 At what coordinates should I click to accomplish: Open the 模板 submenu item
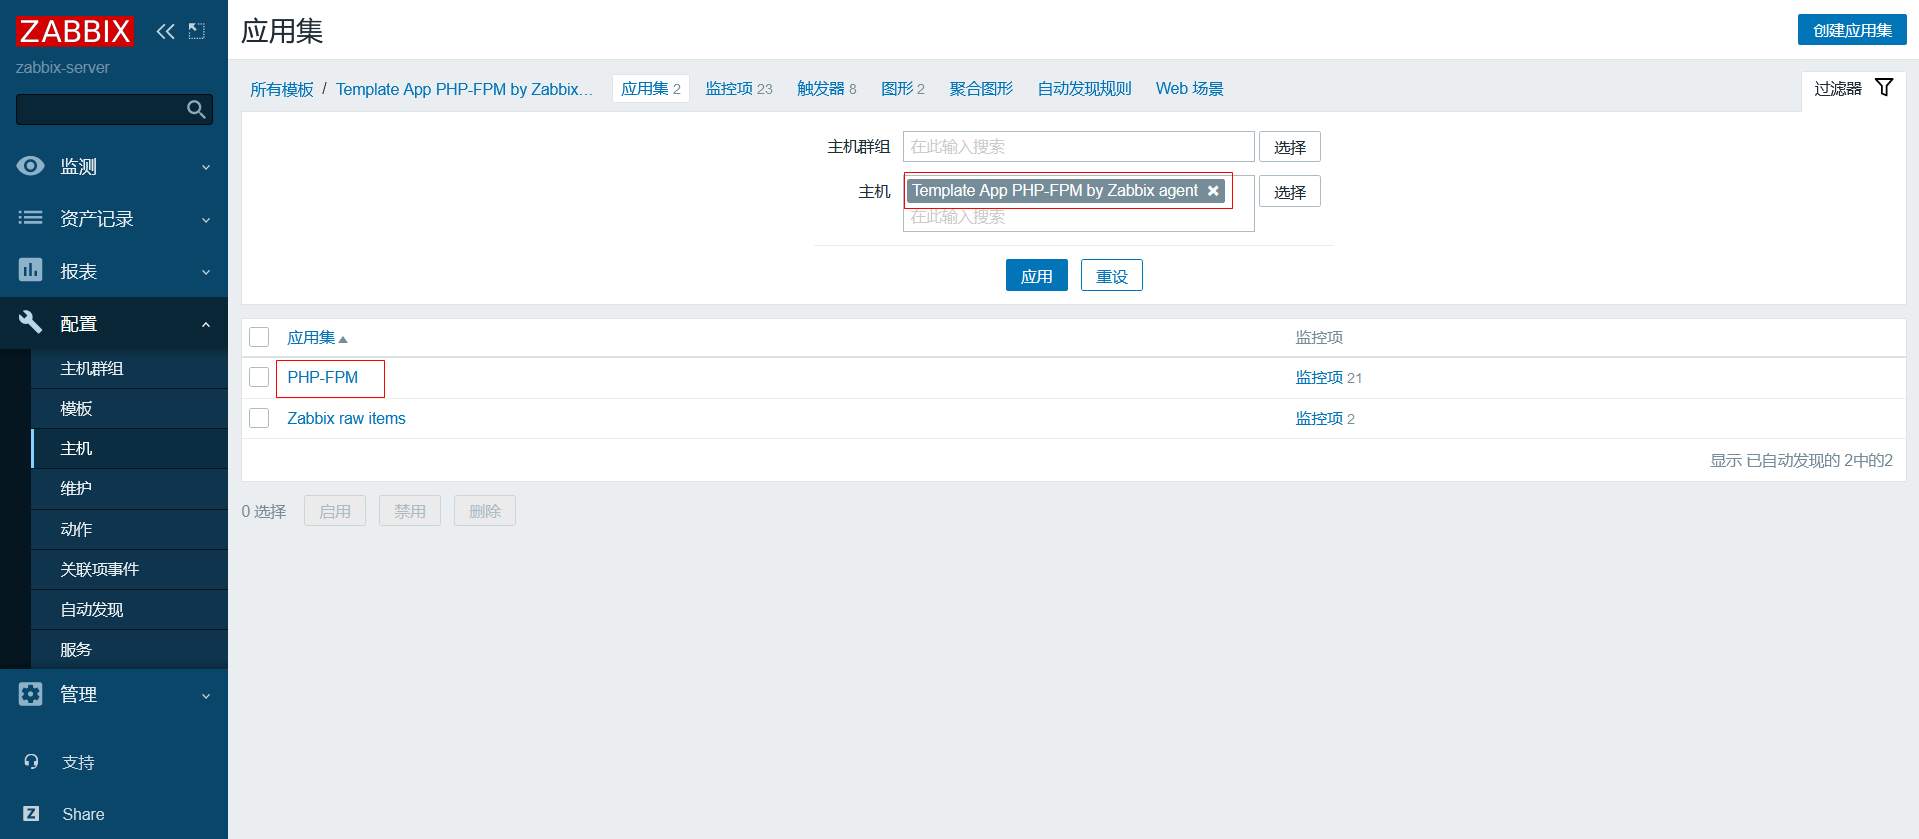130,408
